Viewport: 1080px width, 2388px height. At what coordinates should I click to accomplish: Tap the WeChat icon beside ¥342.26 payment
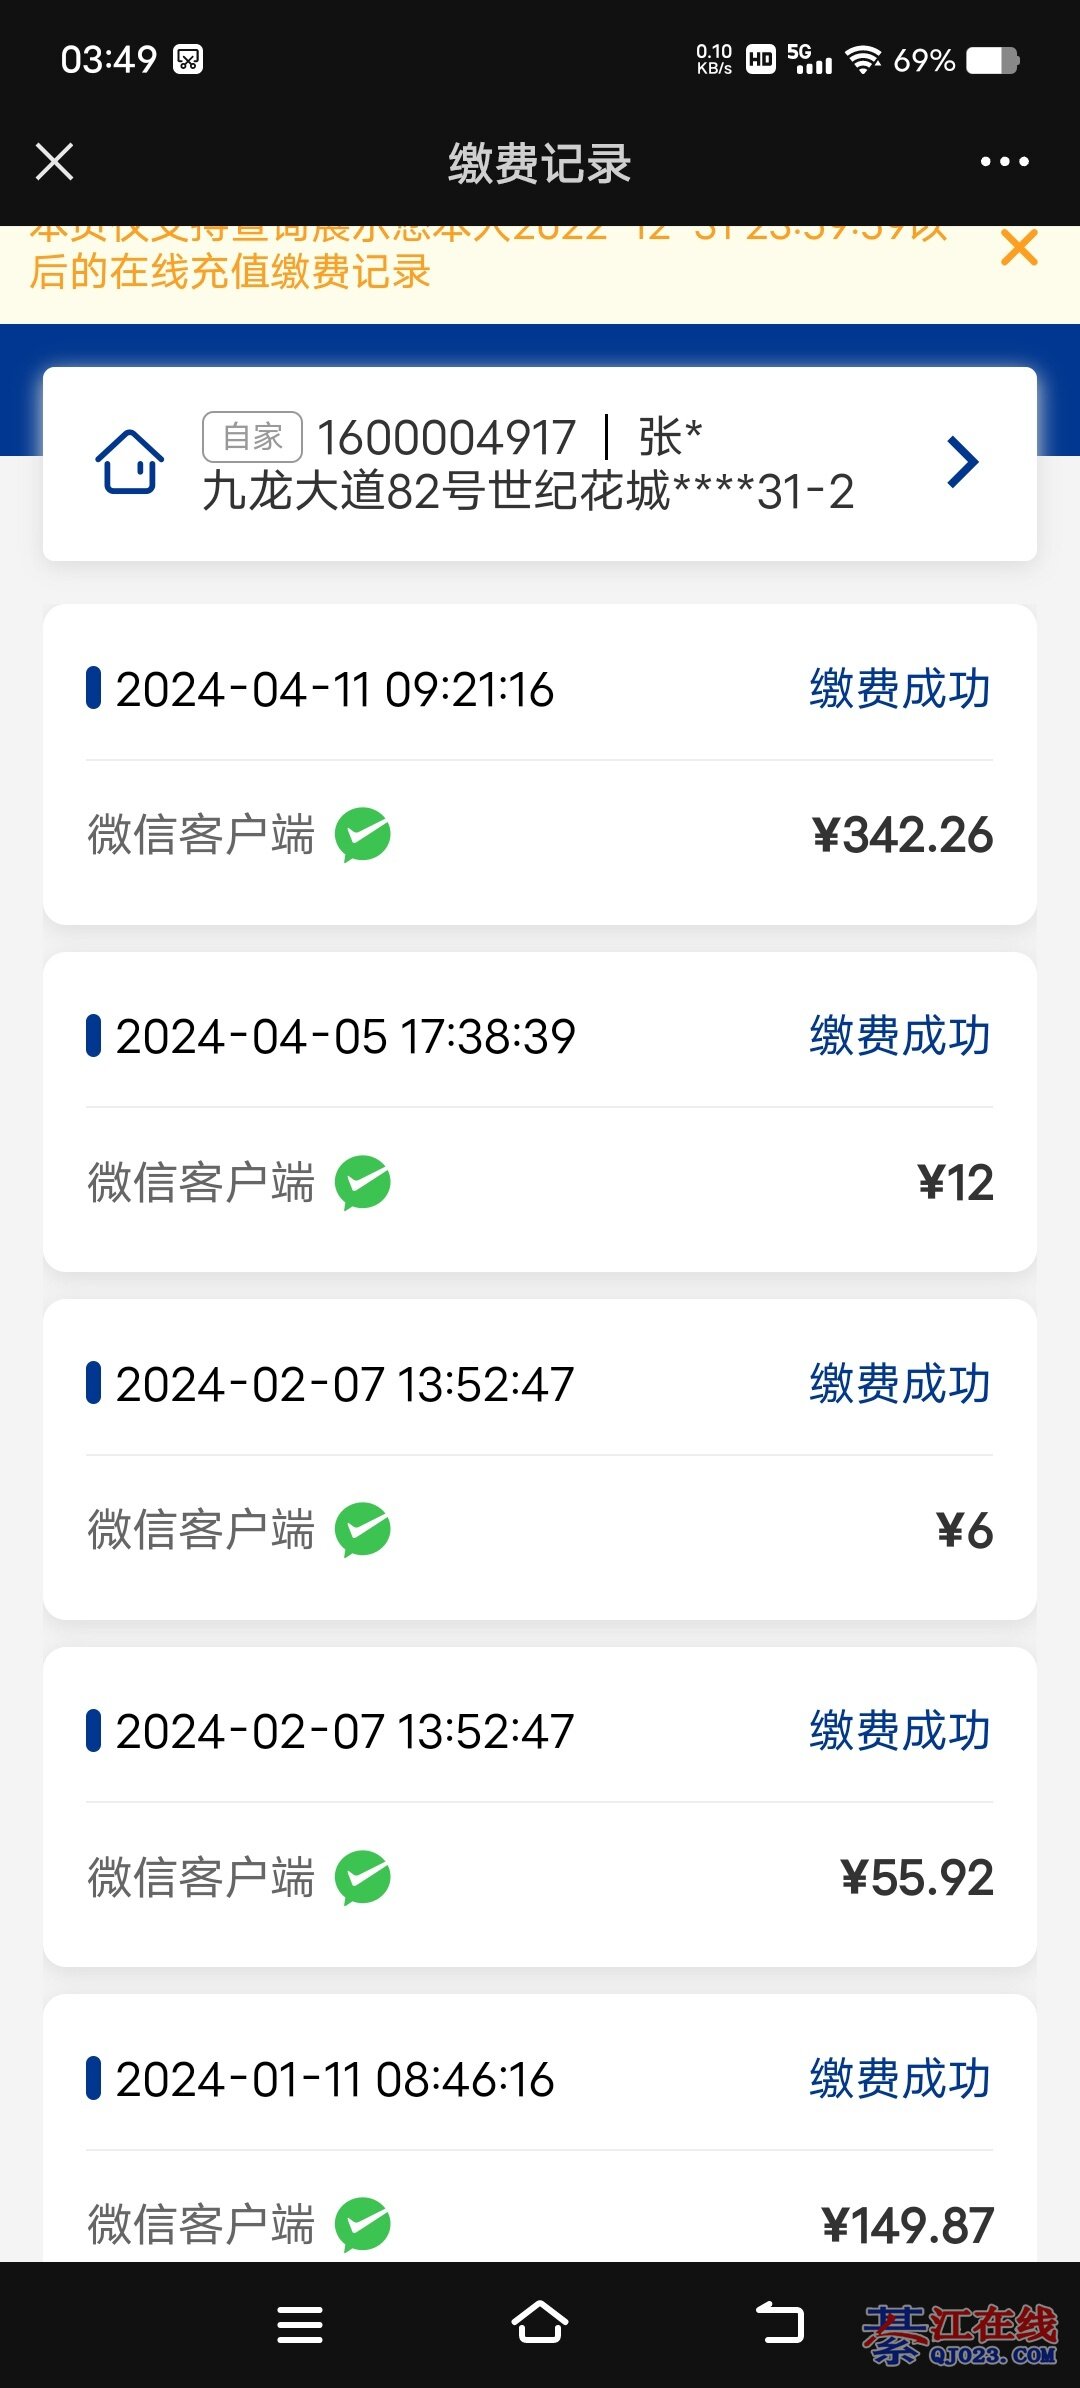[x=362, y=835]
